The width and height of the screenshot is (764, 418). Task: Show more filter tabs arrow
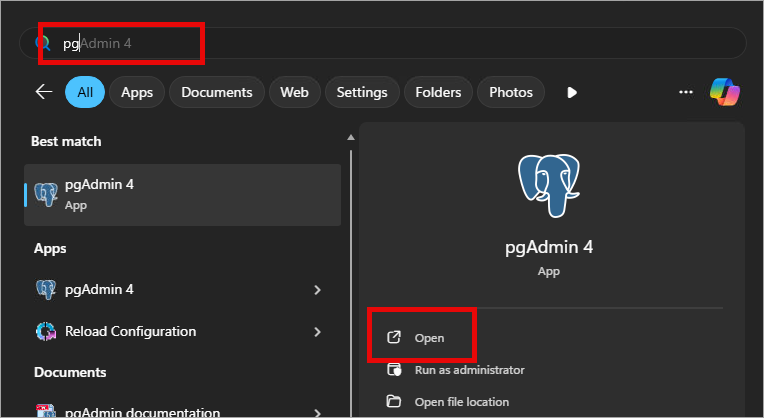tap(572, 92)
